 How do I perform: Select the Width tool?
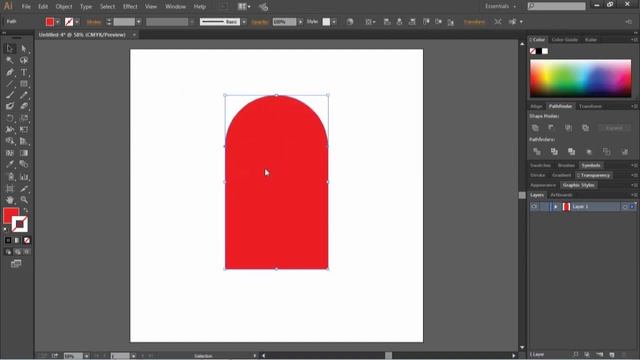[x=10, y=129]
